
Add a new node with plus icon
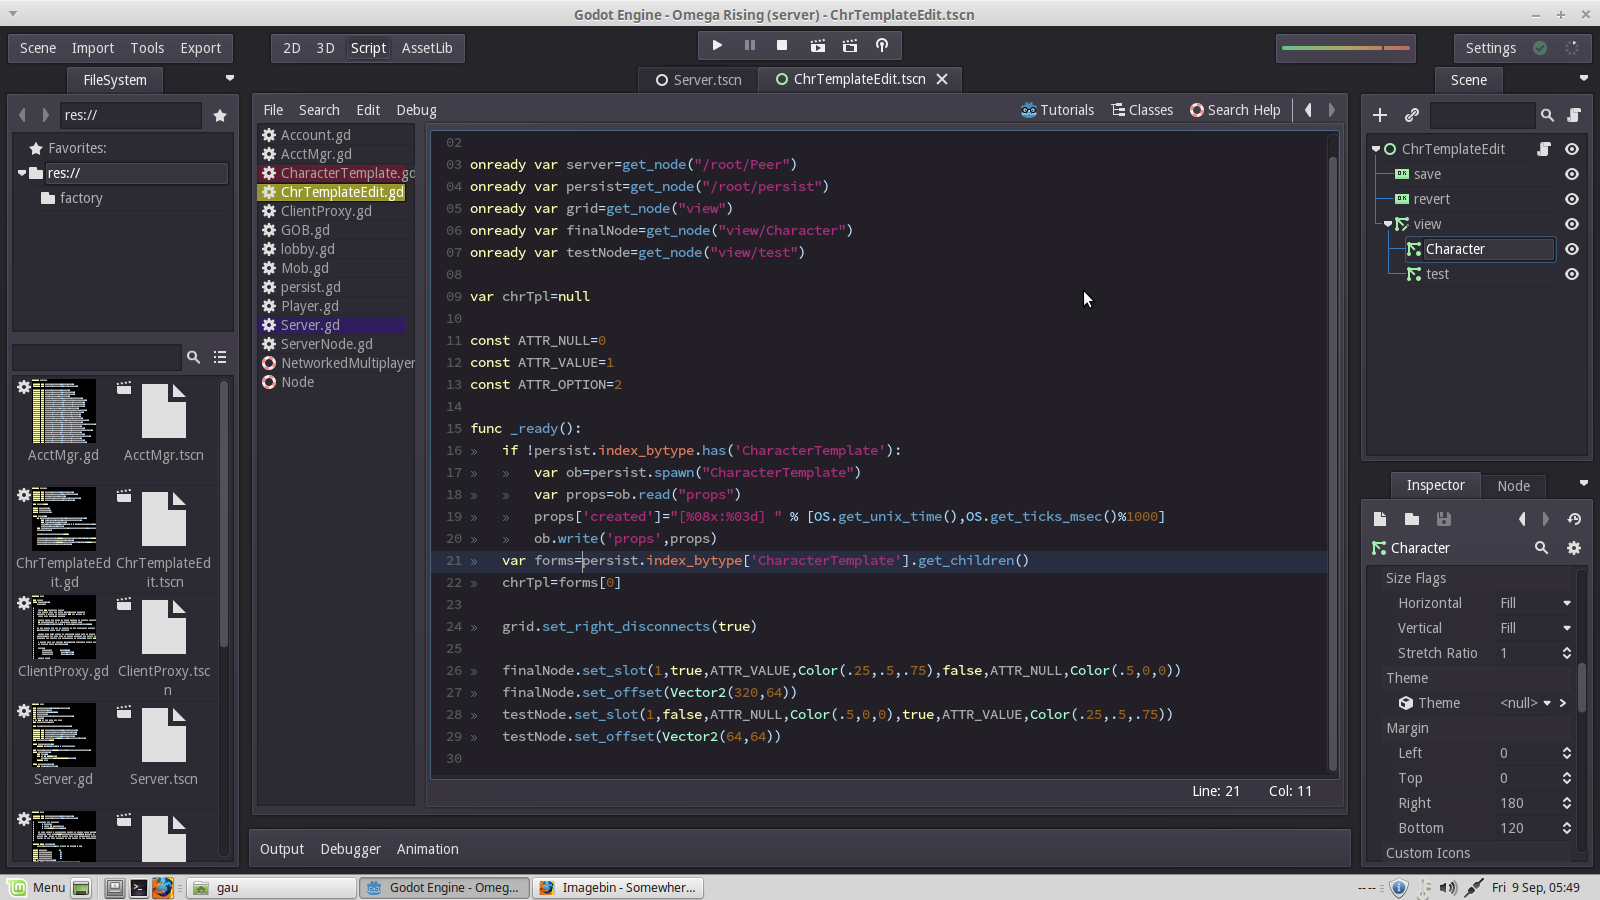[x=1380, y=115]
